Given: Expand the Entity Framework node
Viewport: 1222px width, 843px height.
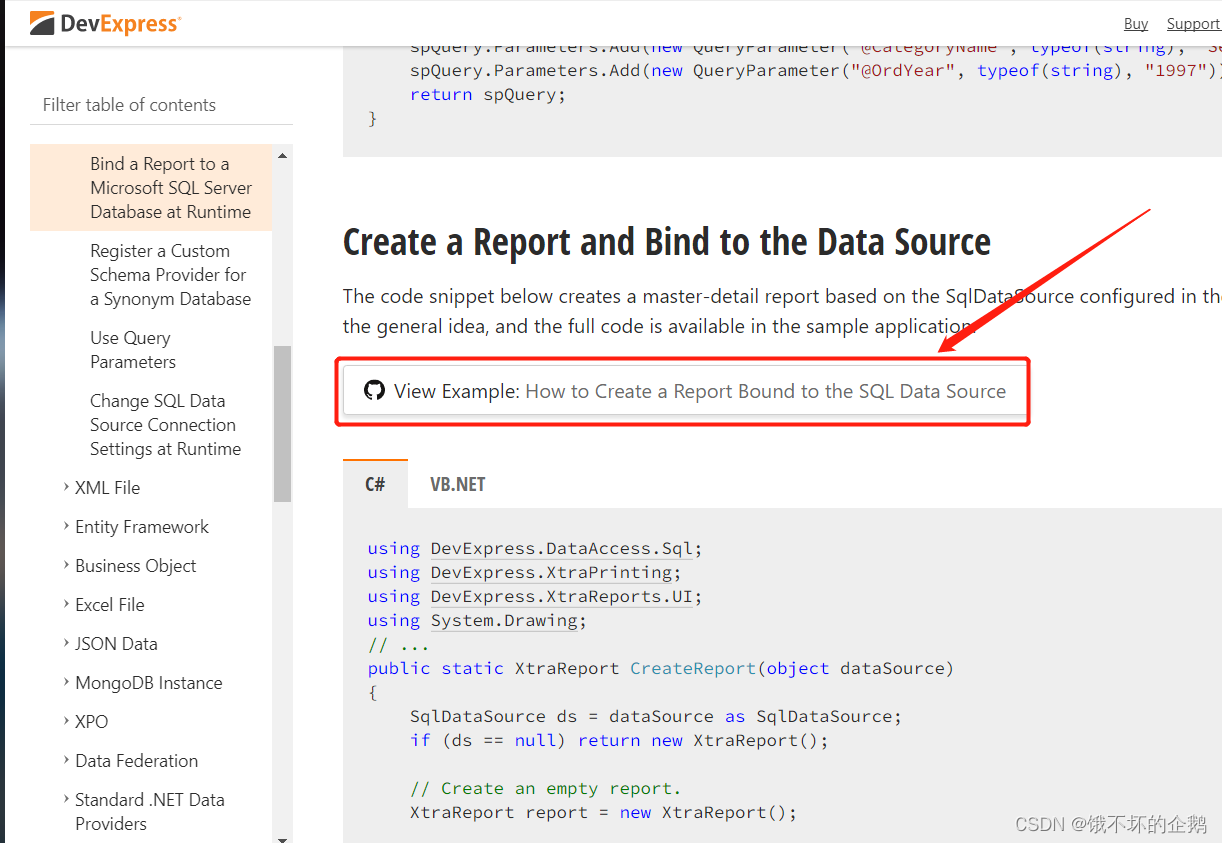Looking at the screenshot, I should coord(66,526).
